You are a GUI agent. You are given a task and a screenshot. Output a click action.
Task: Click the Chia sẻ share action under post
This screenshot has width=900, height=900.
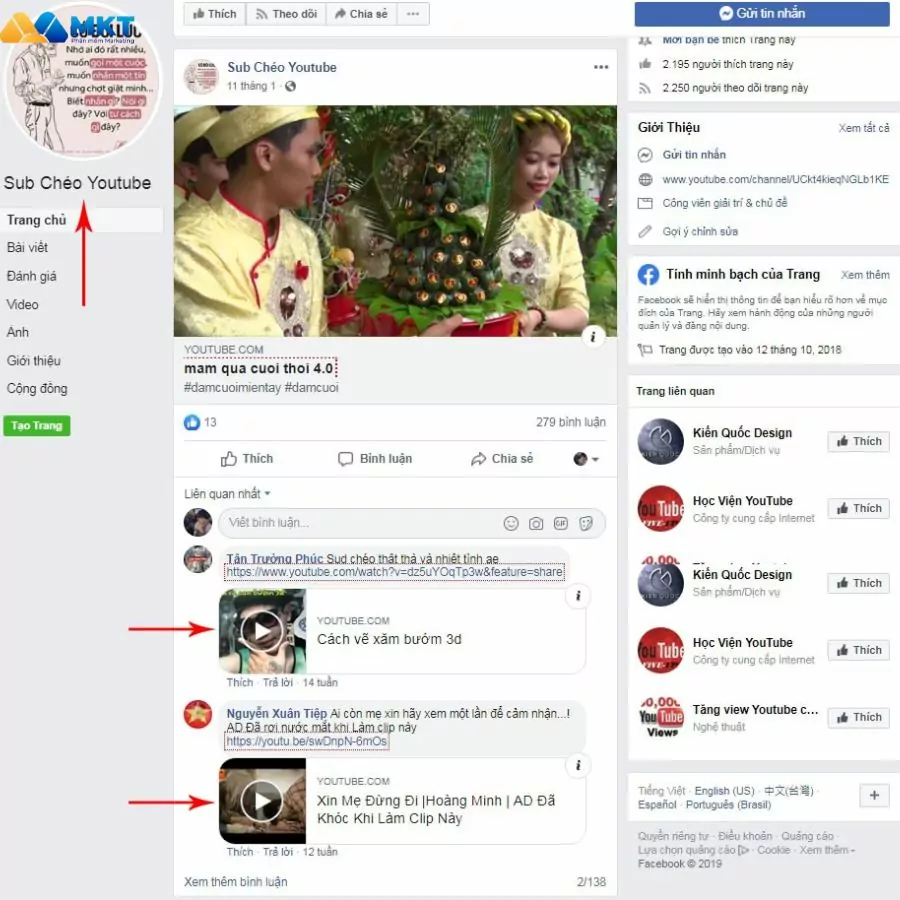pyautogui.click(x=502, y=459)
